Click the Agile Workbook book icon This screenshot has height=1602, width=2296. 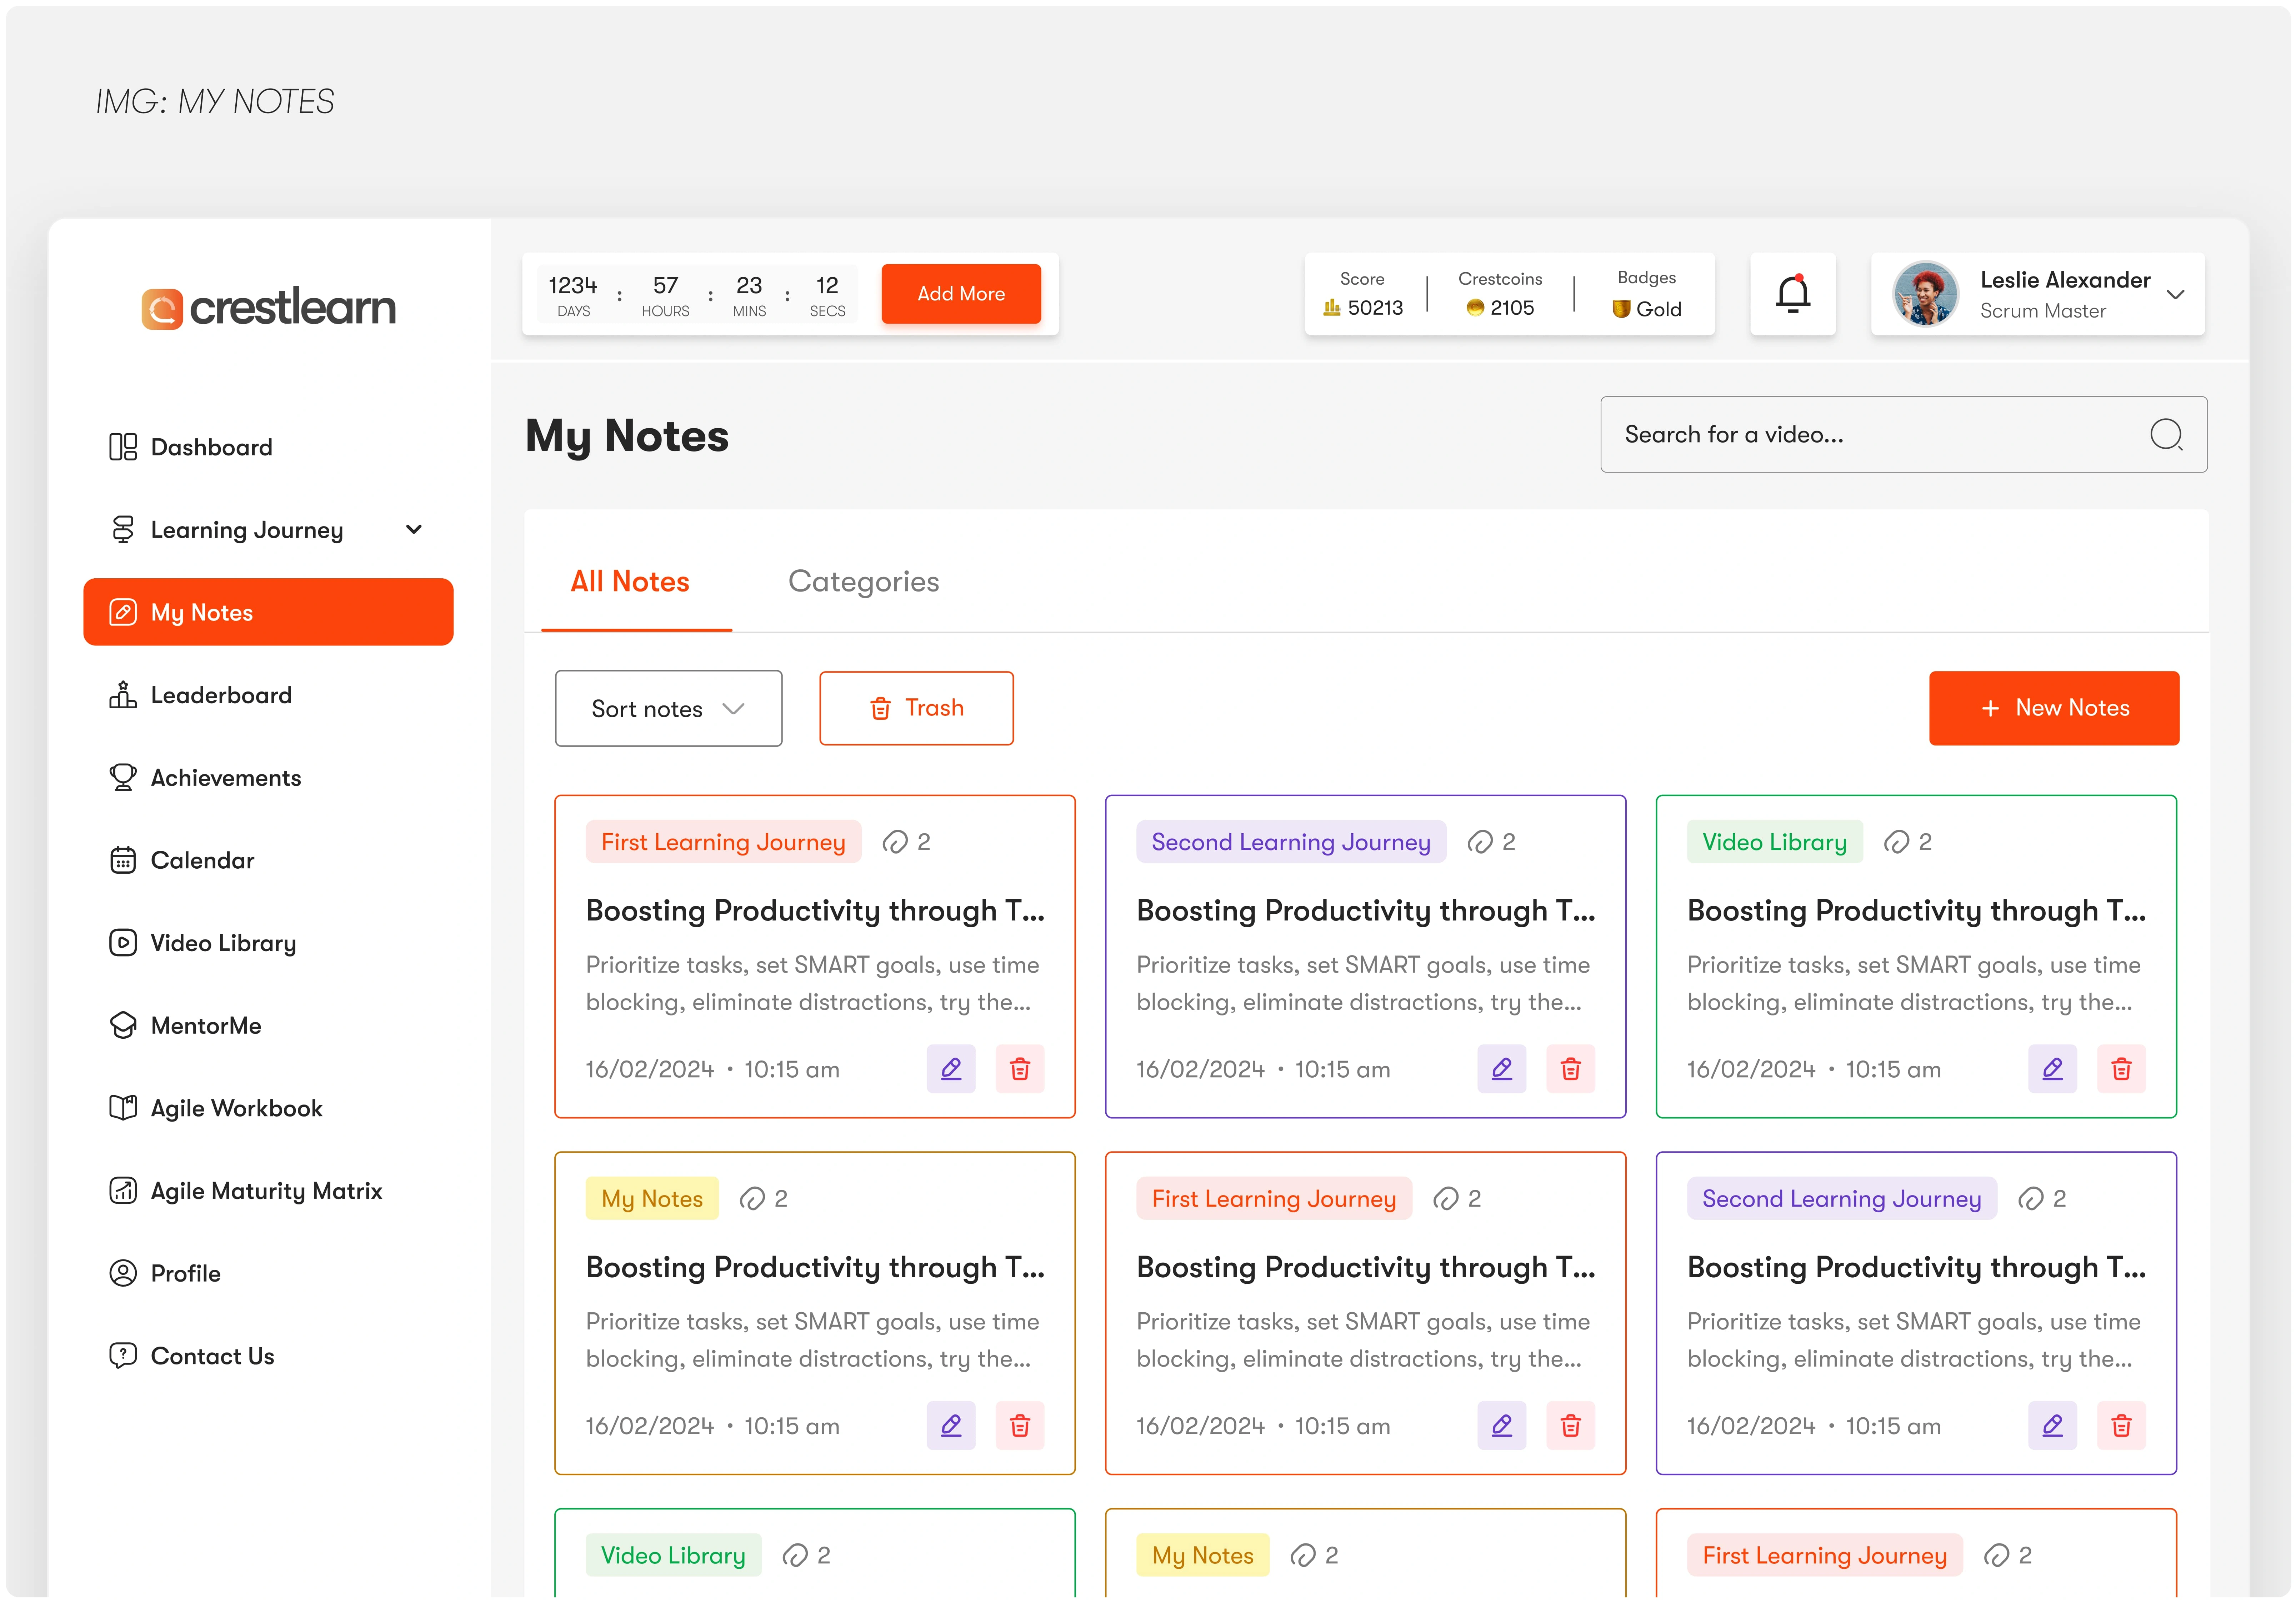click(x=123, y=1108)
